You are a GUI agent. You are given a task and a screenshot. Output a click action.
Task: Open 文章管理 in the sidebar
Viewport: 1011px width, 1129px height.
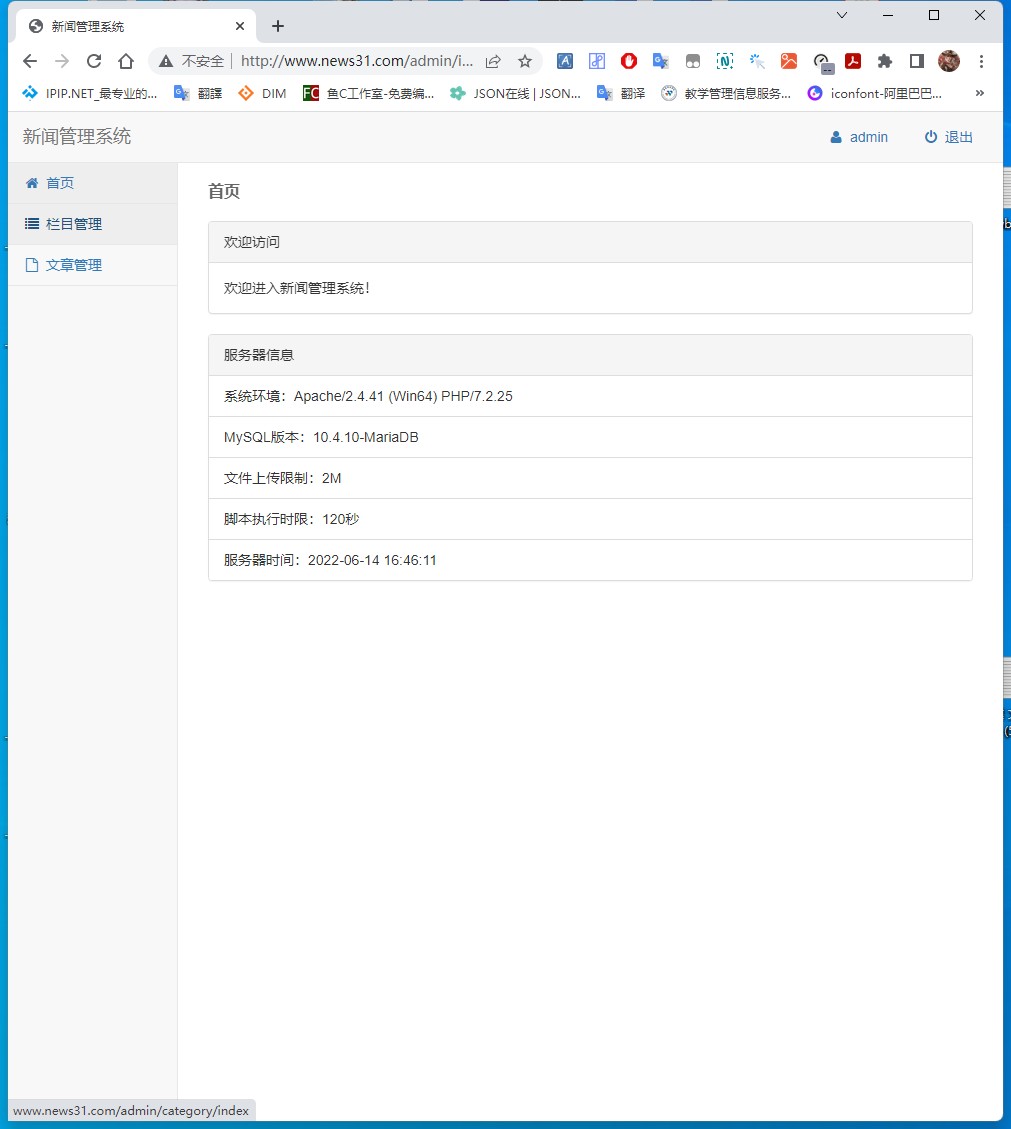click(73, 265)
